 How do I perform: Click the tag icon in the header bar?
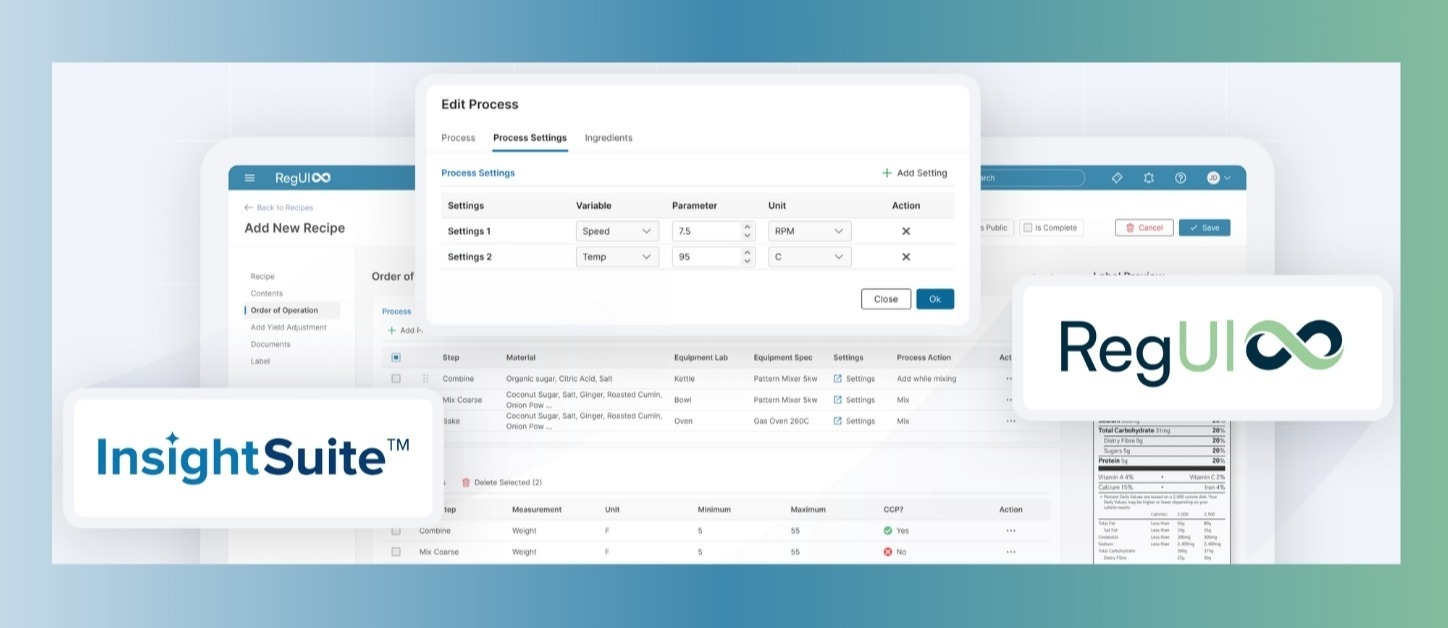pos(1117,178)
